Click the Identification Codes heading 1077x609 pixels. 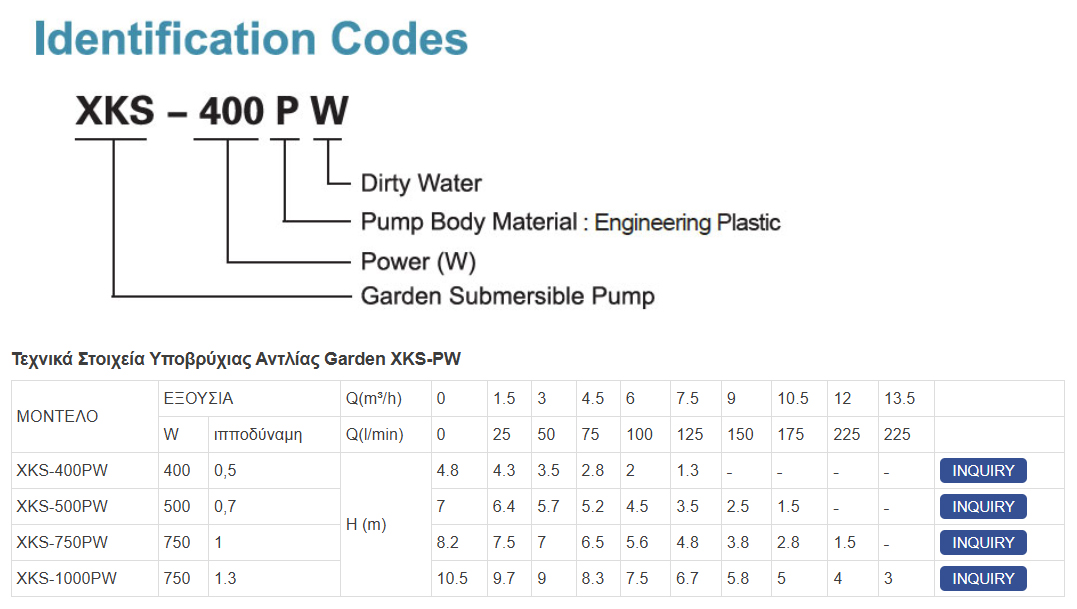pos(251,38)
